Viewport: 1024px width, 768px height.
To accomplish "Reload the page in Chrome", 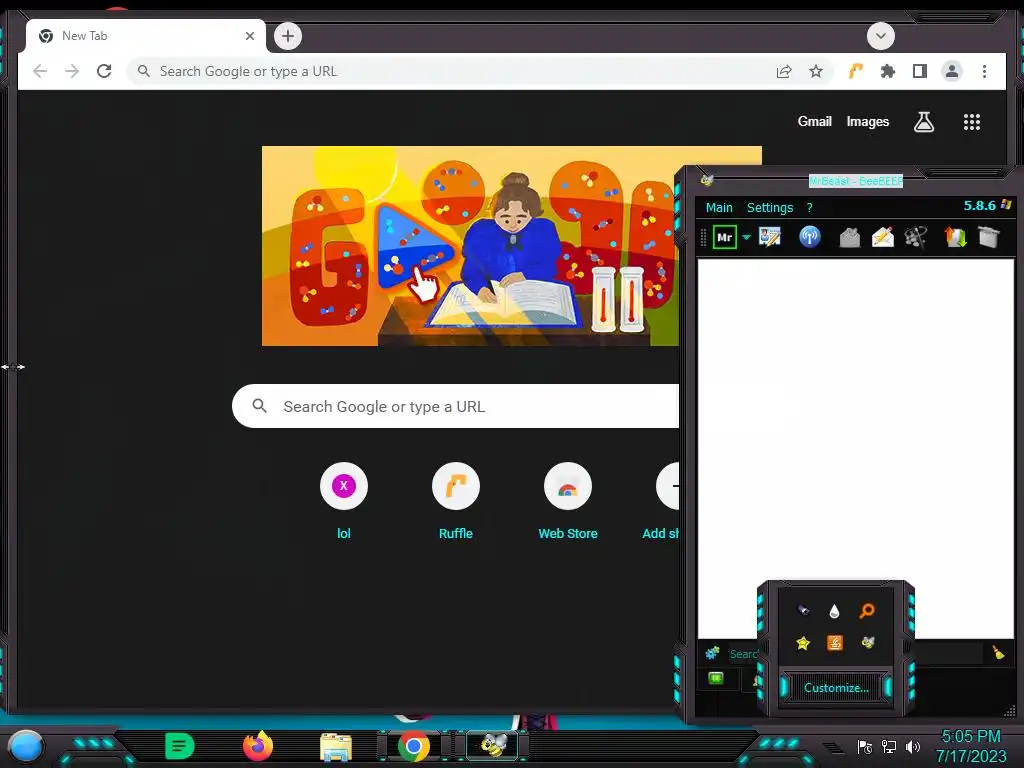I will click(104, 71).
